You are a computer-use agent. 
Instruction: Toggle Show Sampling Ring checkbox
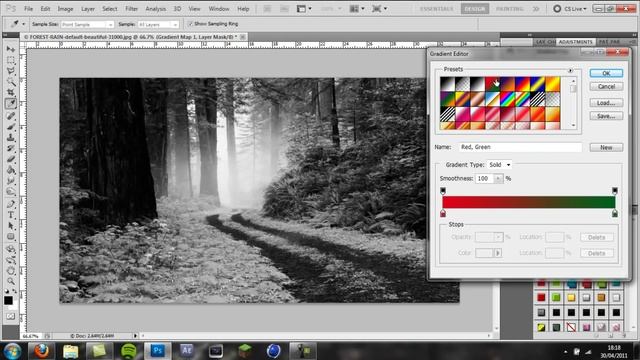[190, 24]
